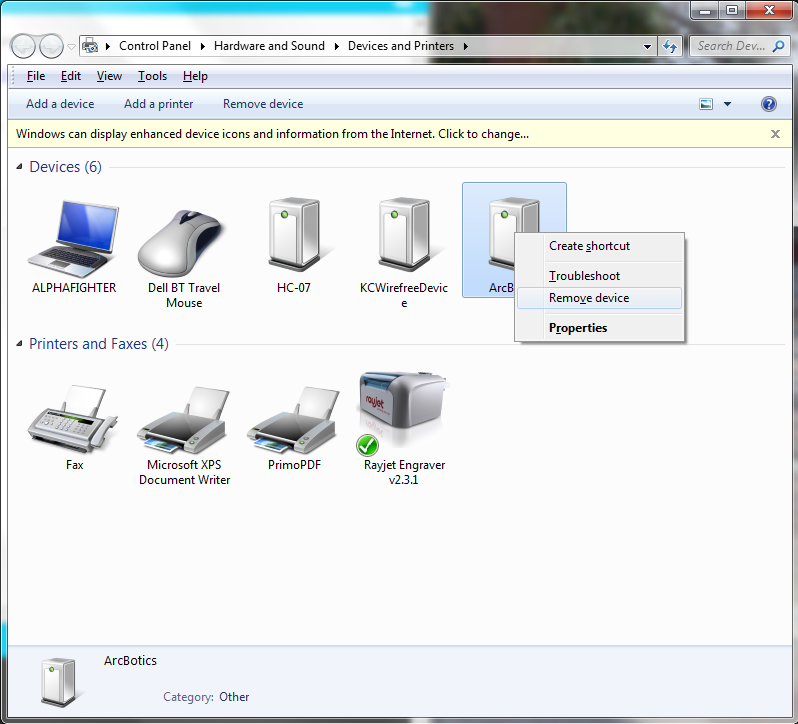Expand arrow after Control Panel breadcrumb
The width and height of the screenshot is (798, 724).
click(x=203, y=46)
